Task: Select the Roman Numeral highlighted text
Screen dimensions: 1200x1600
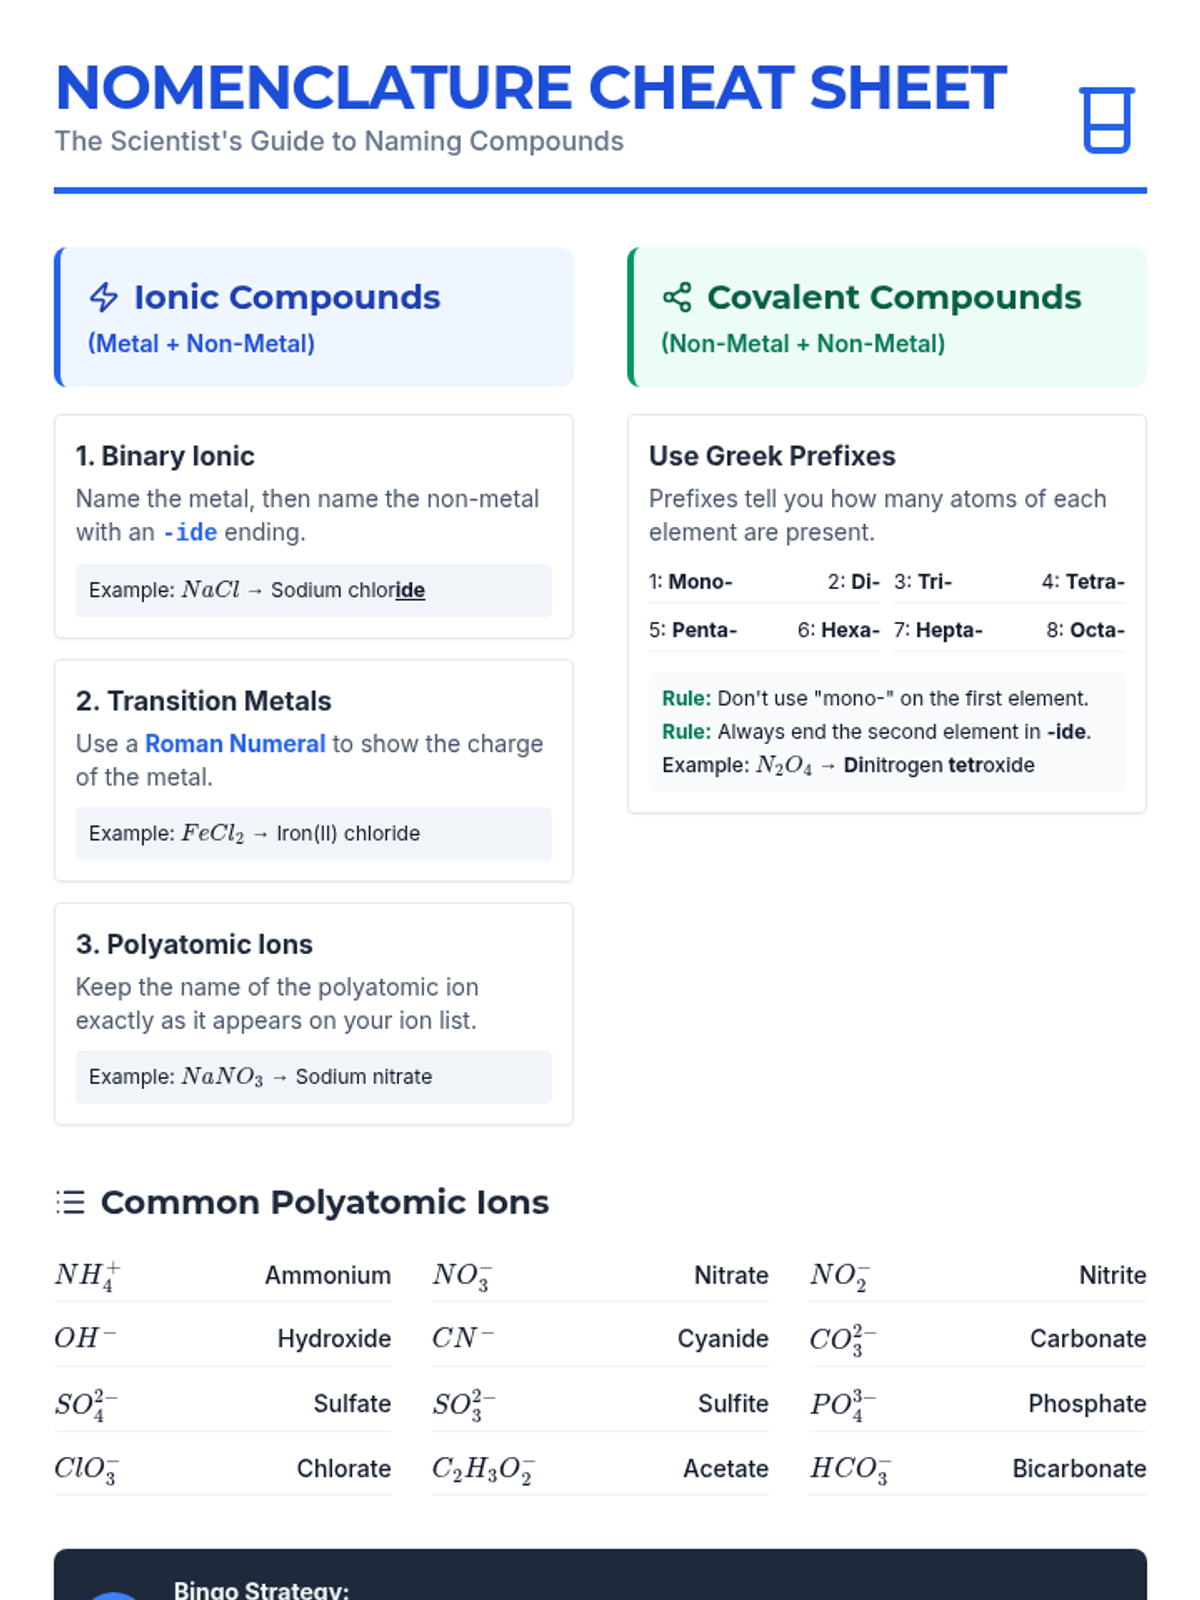Action: click(x=235, y=744)
